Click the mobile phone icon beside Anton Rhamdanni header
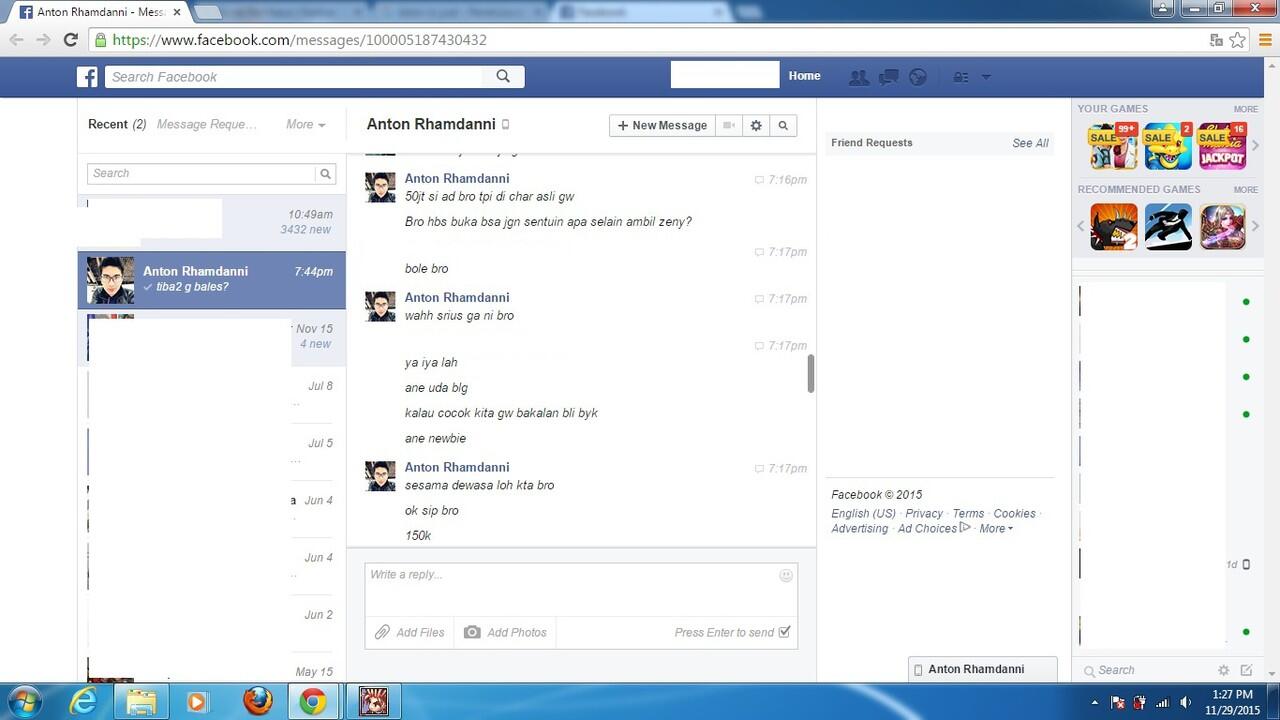The width and height of the screenshot is (1280, 720). click(x=505, y=125)
